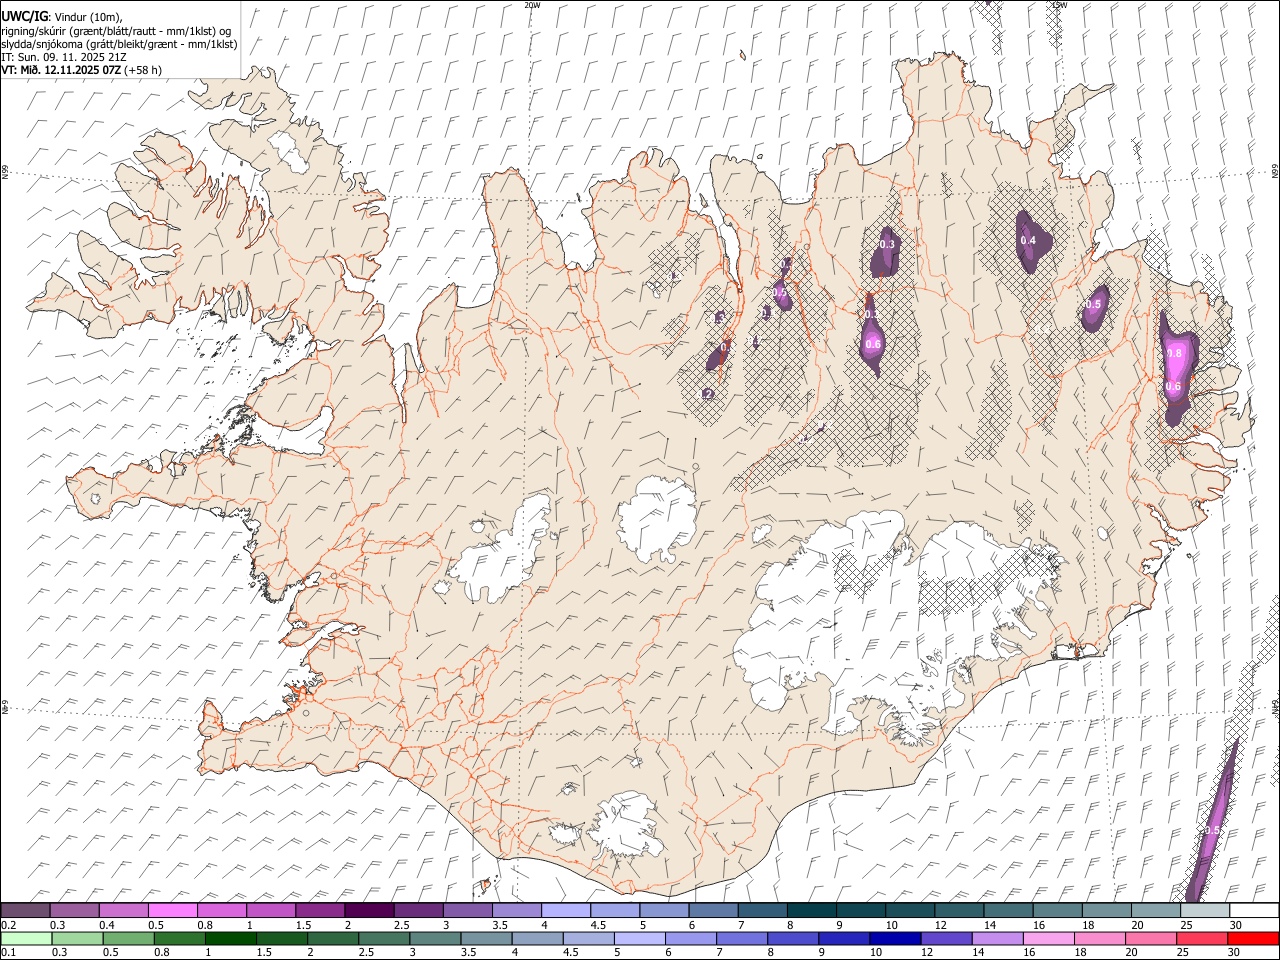Image resolution: width=1280 pixels, height=960 pixels.
Task: Click the deep blue 10 swatch, lower rain legend
Action: tap(894, 938)
